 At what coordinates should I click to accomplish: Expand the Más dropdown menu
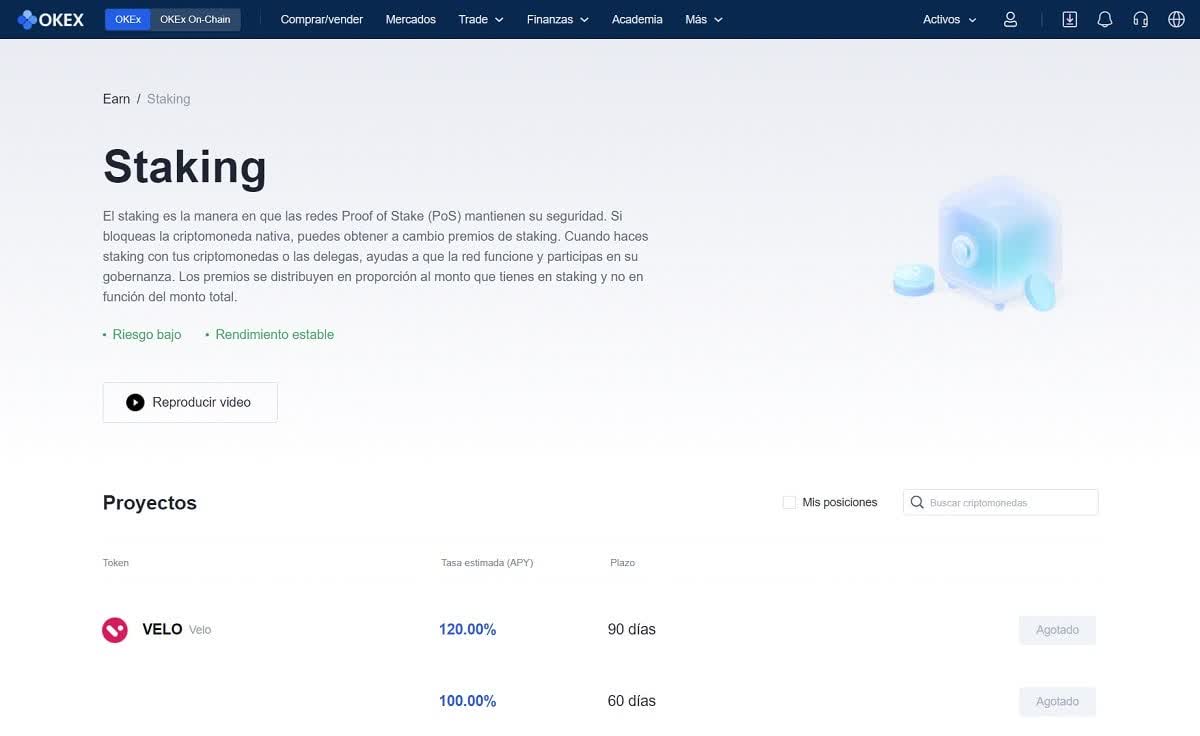704,19
